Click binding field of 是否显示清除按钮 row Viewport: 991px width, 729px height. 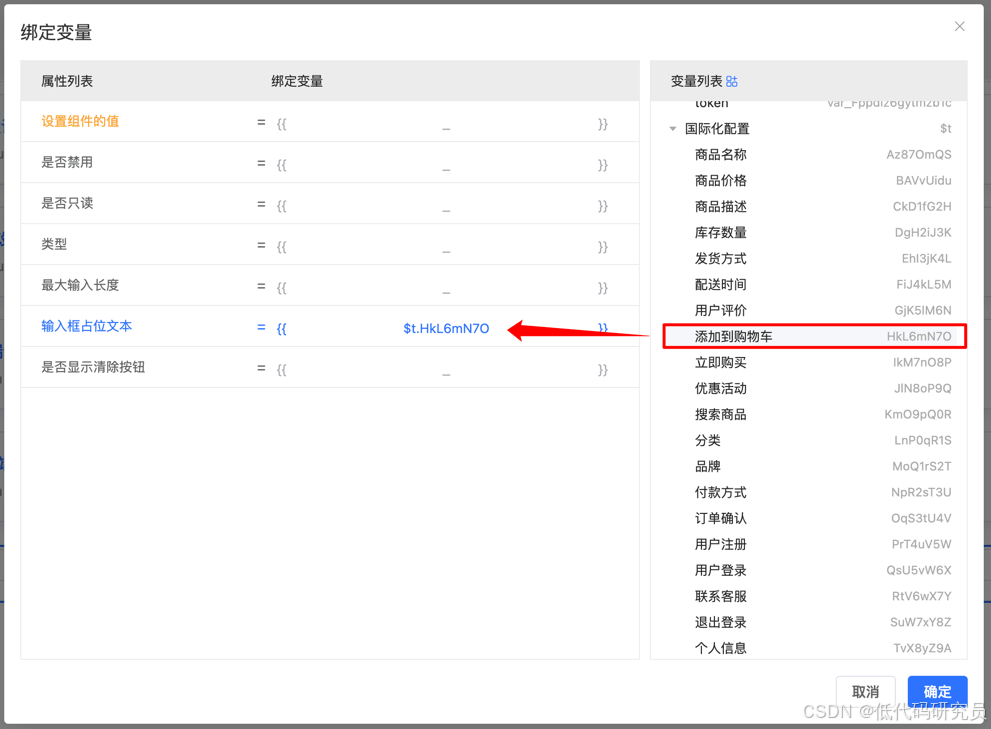click(442, 370)
